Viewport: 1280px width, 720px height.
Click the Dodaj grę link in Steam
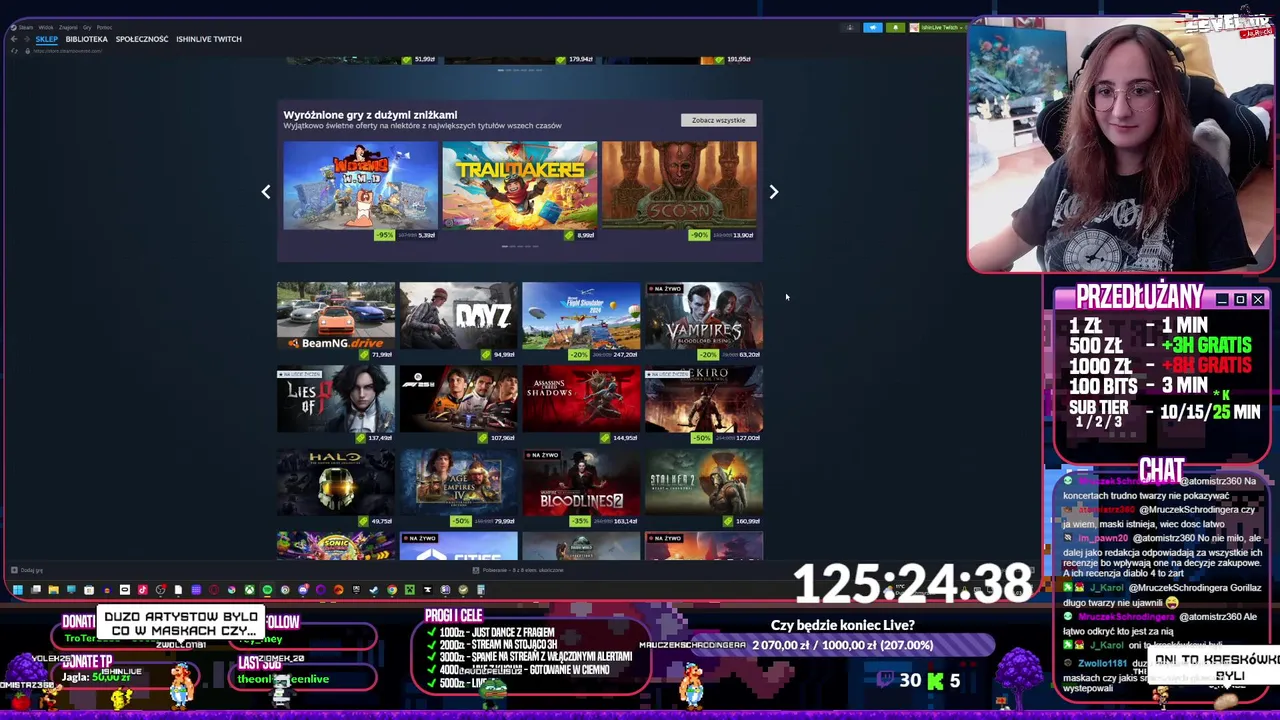click(27, 570)
